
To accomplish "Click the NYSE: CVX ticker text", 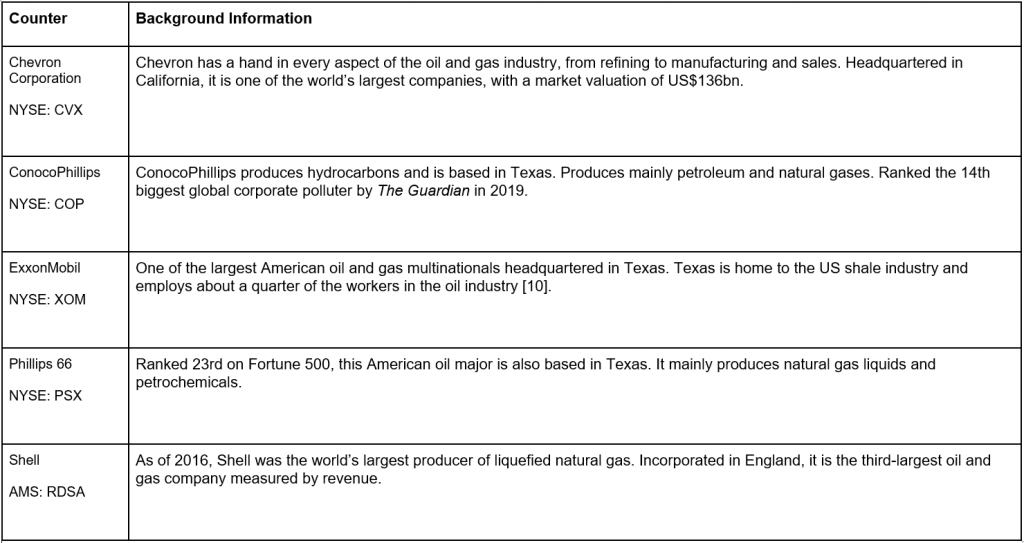I will pos(46,110).
